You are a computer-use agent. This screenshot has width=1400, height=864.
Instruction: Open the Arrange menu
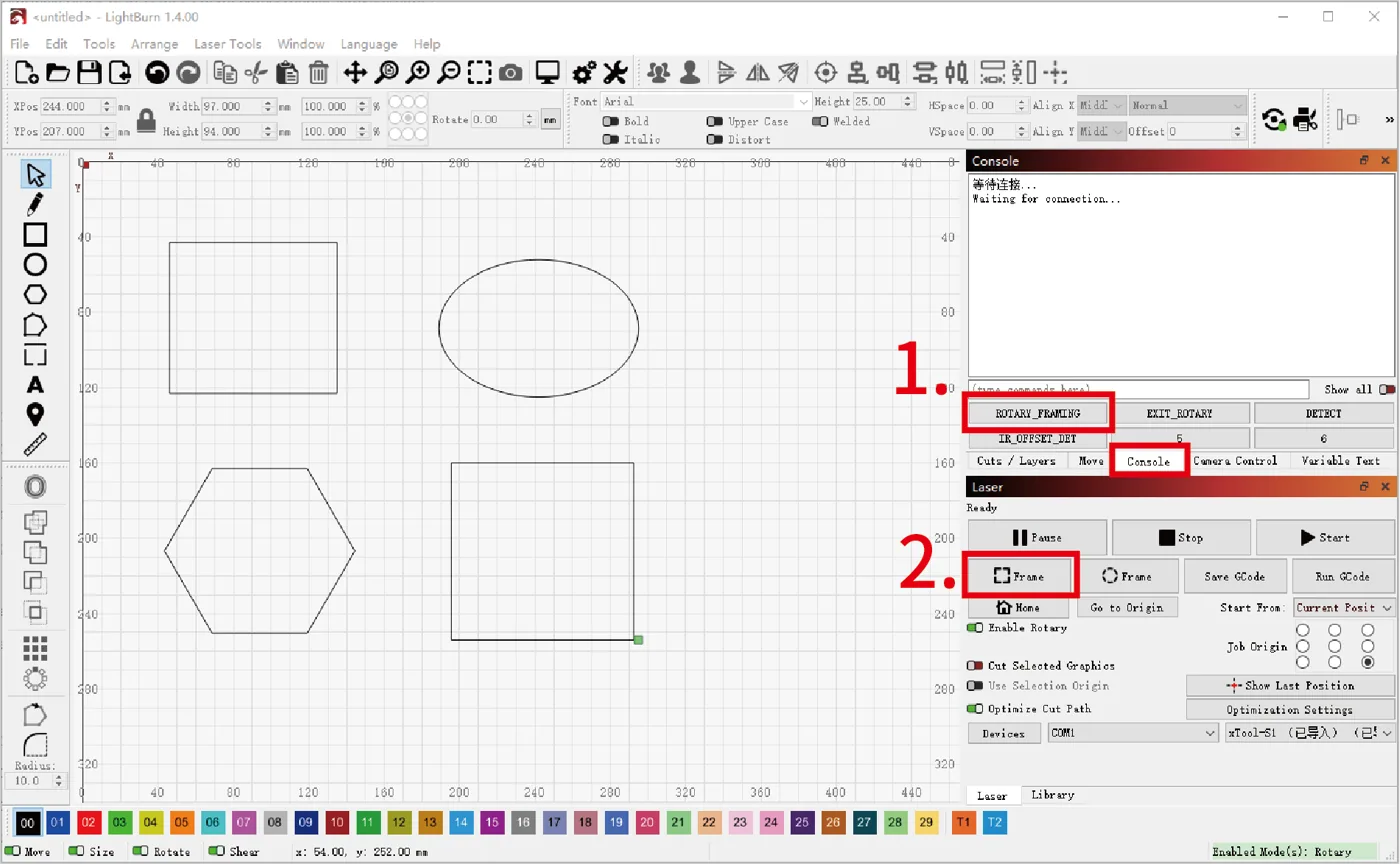coord(154,44)
